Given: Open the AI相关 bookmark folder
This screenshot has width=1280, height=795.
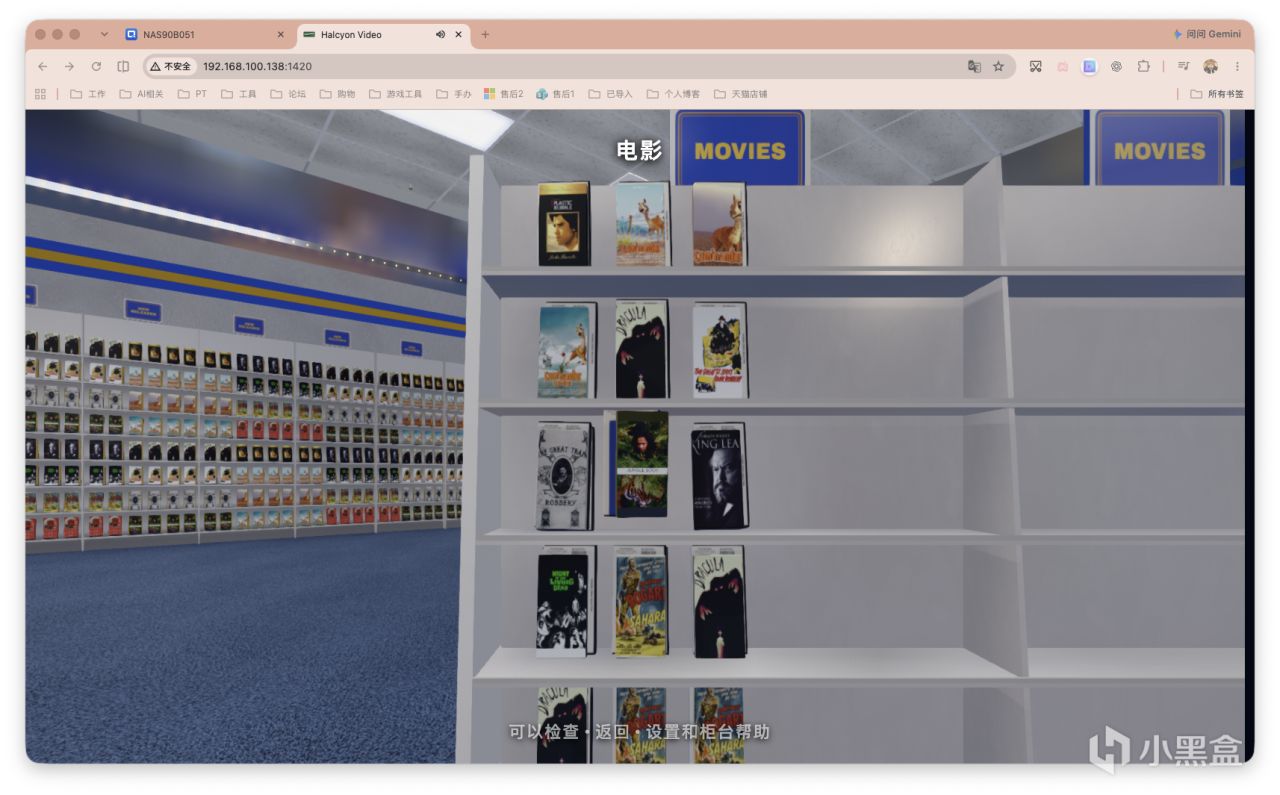Looking at the screenshot, I should point(141,94).
